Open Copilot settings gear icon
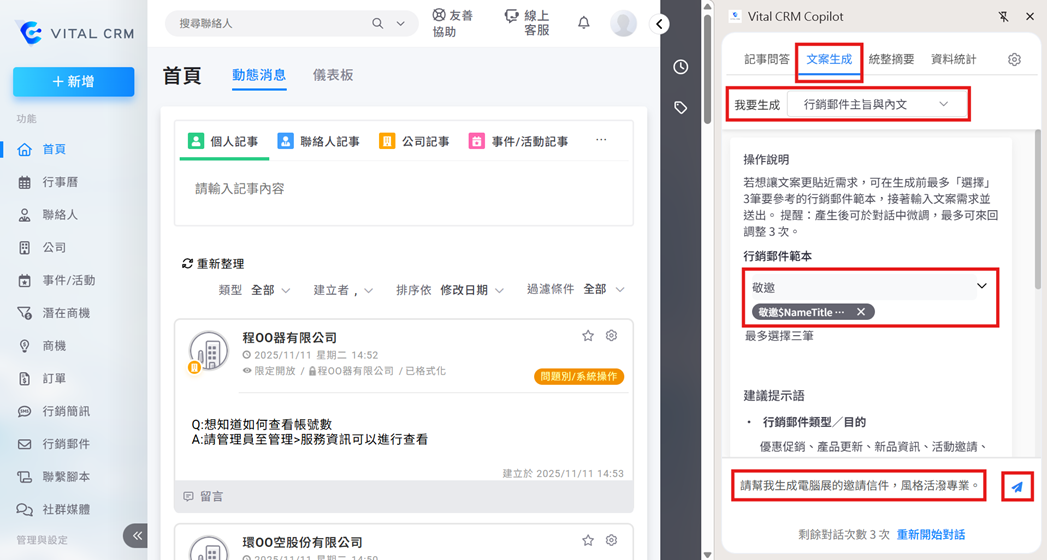The height and width of the screenshot is (560, 1047). point(1014,60)
